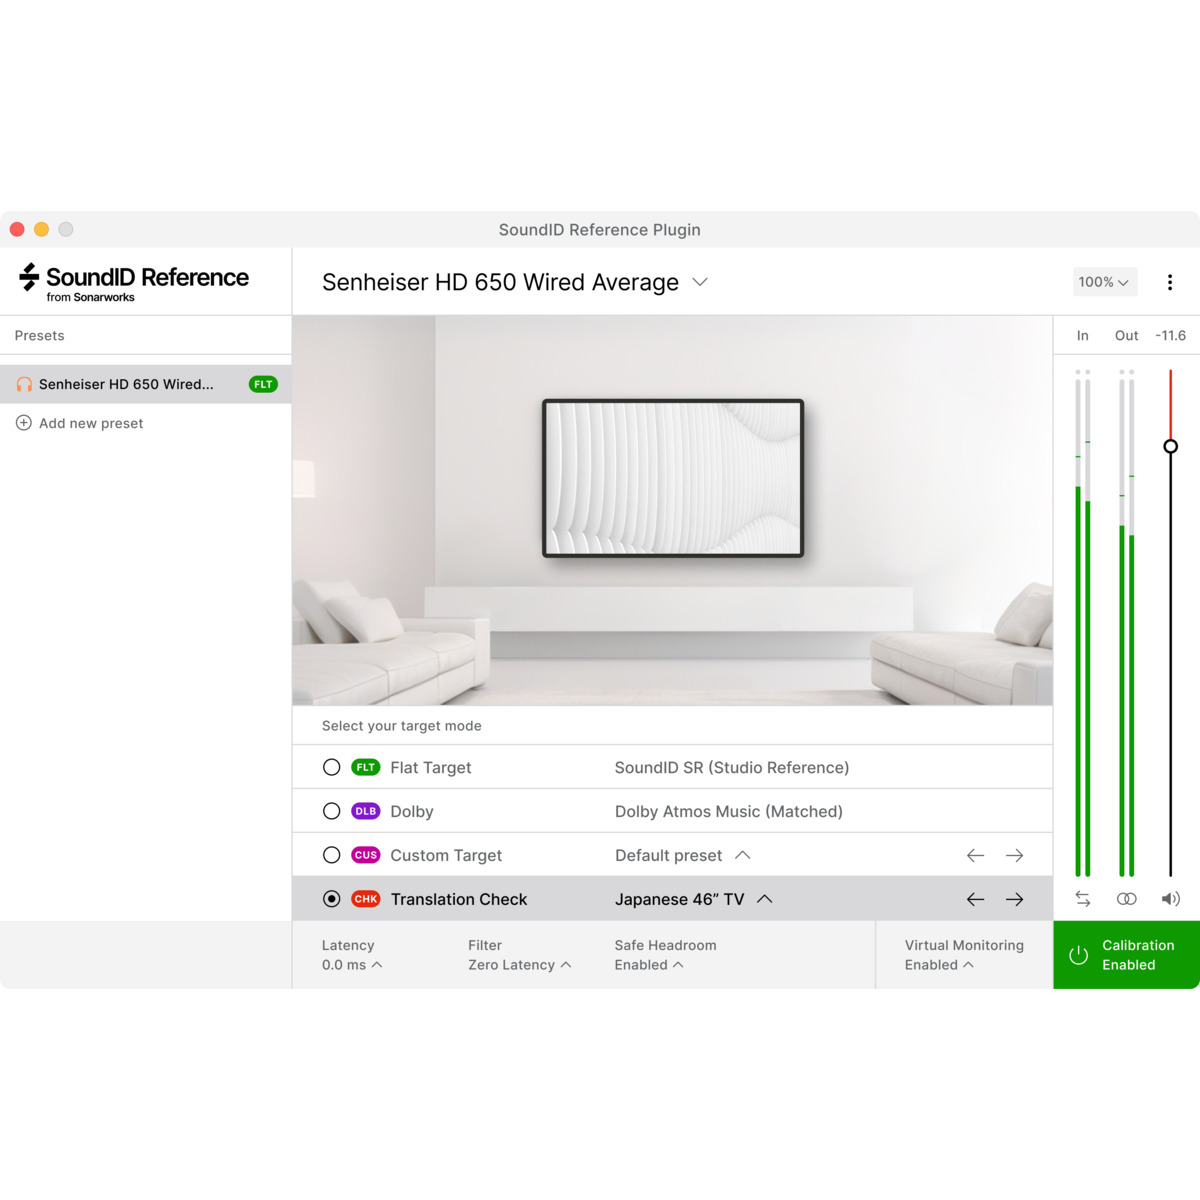Click the green FLT badge on the preset

[262, 383]
